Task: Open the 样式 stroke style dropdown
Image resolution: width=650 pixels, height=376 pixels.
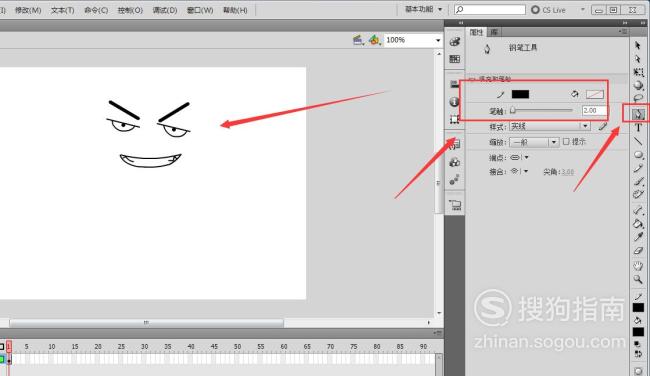Action: (549, 126)
